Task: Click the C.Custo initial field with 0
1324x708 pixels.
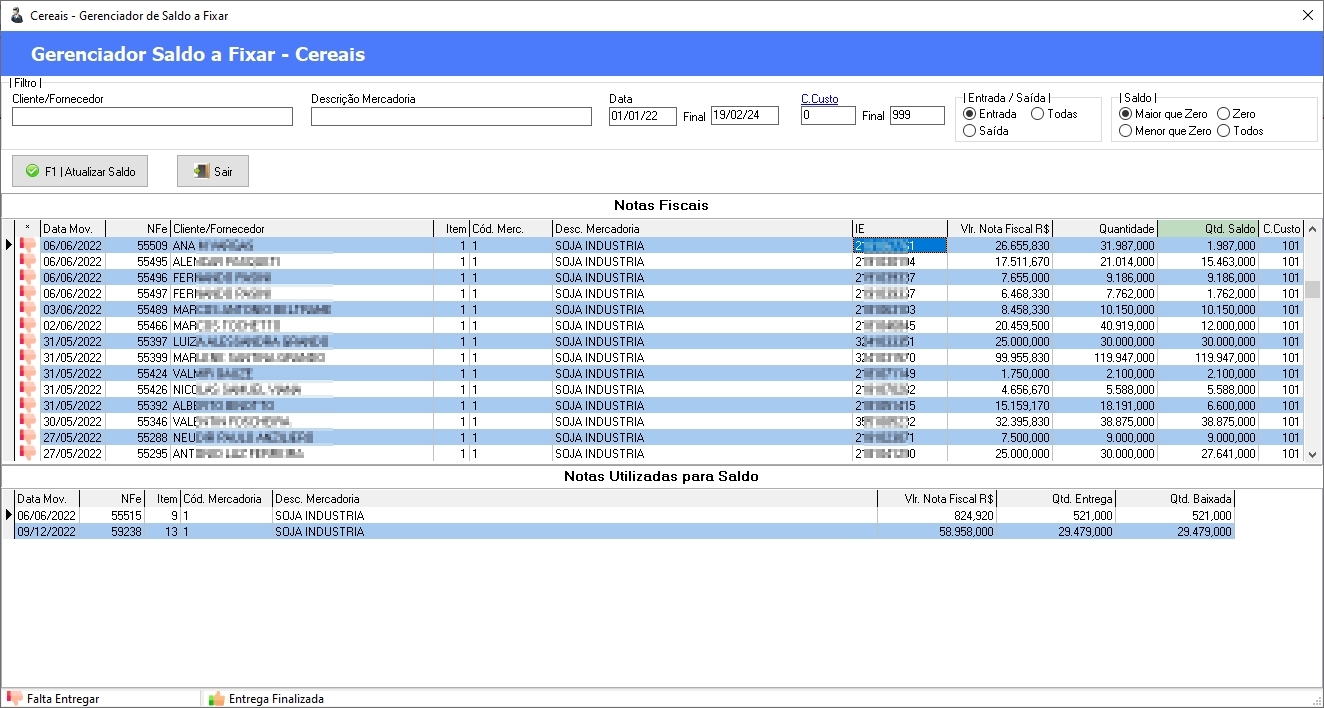Action: (x=828, y=116)
